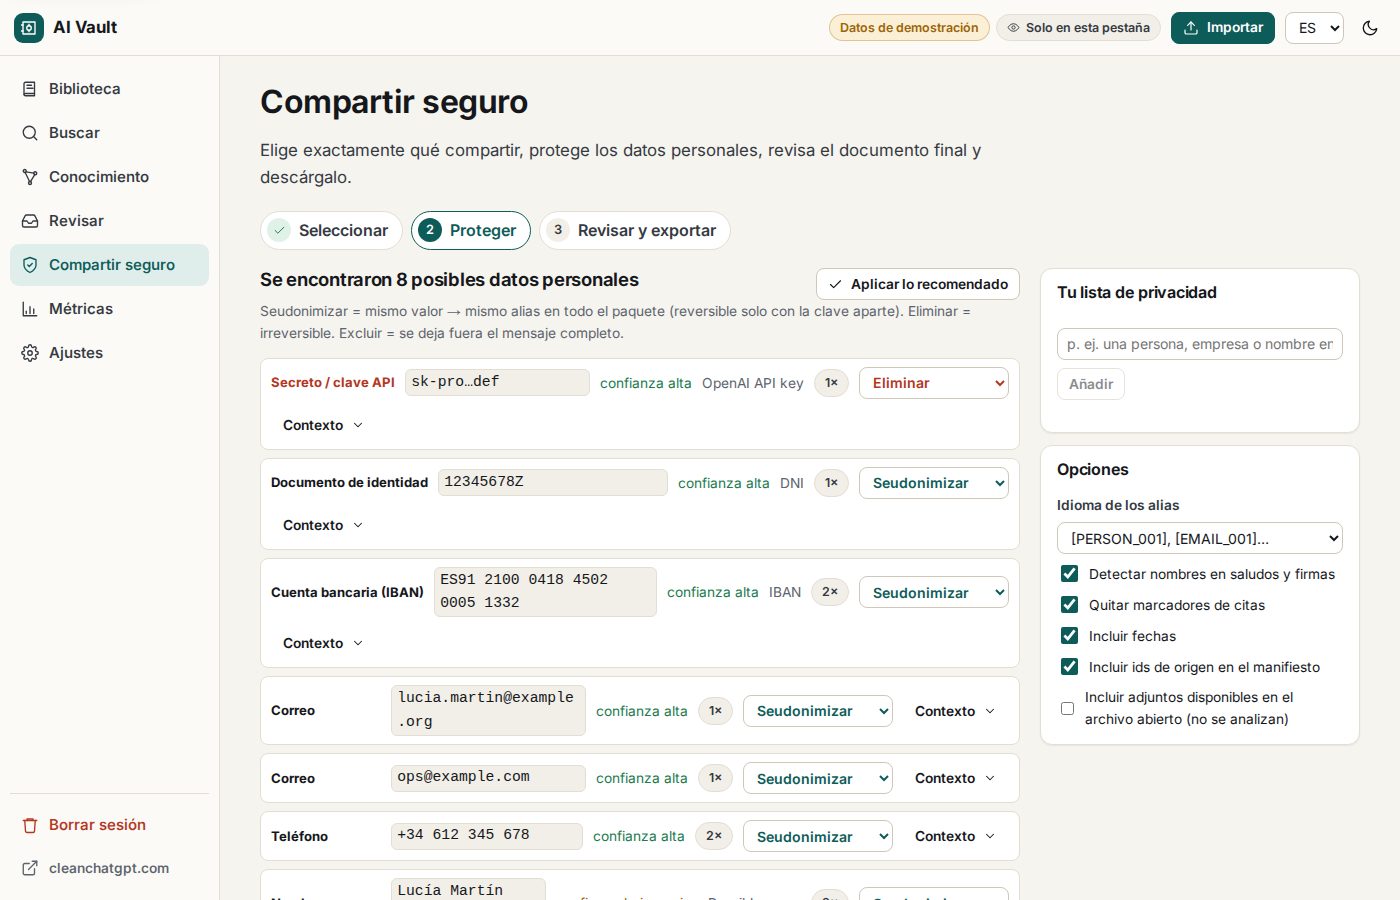1400x900 pixels.
Task: Click the upload icon on Importar
Action: click(x=1191, y=28)
